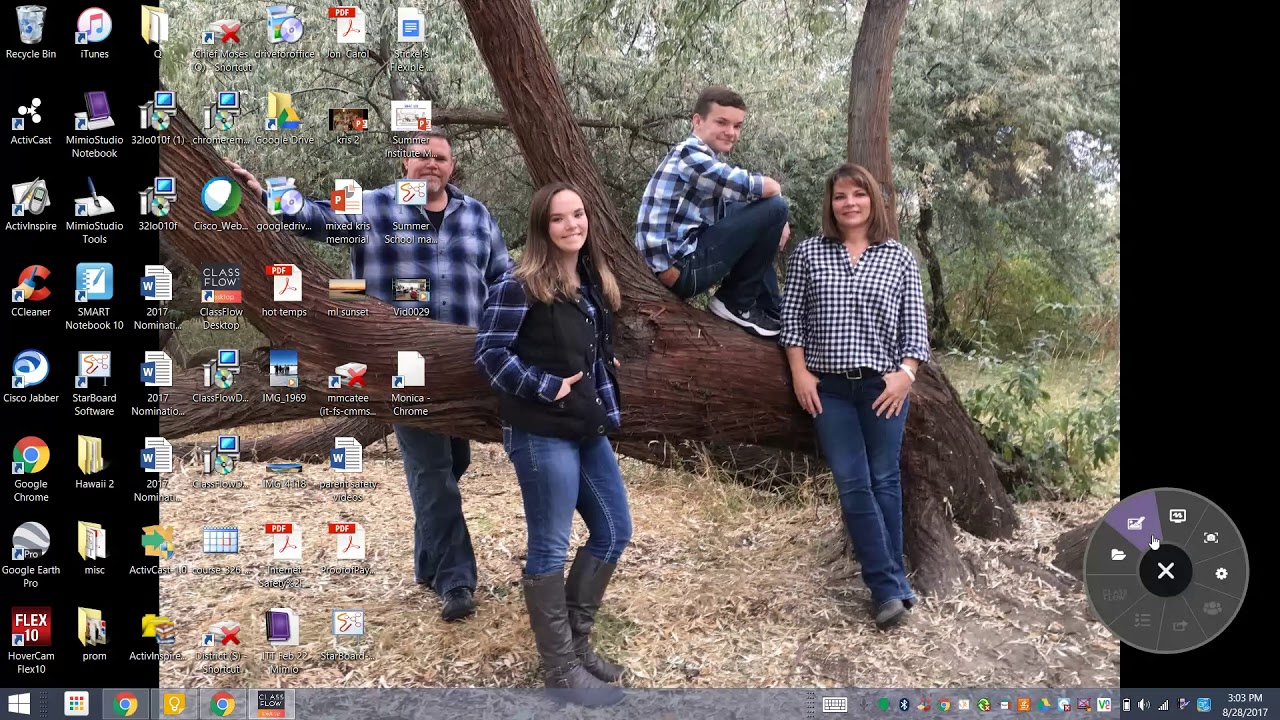Launch ActivInspire from the desktop
This screenshot has width=1280, height=720.
31,206
